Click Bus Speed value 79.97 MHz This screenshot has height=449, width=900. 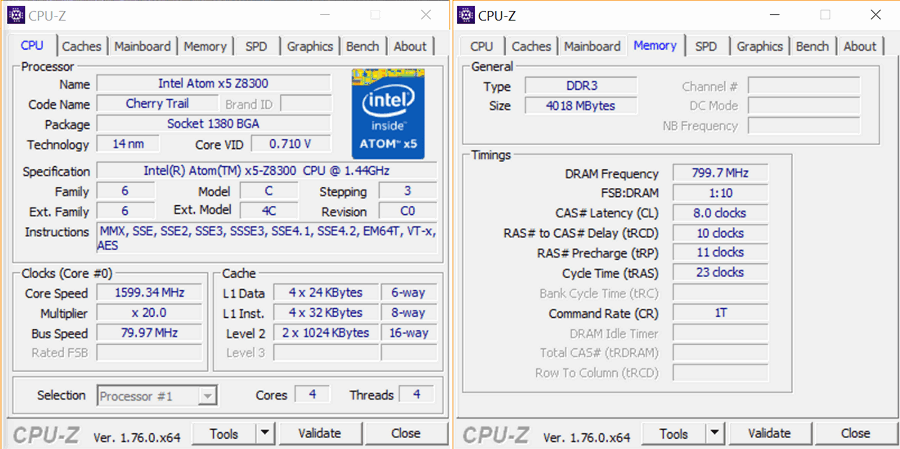(149, 333)
